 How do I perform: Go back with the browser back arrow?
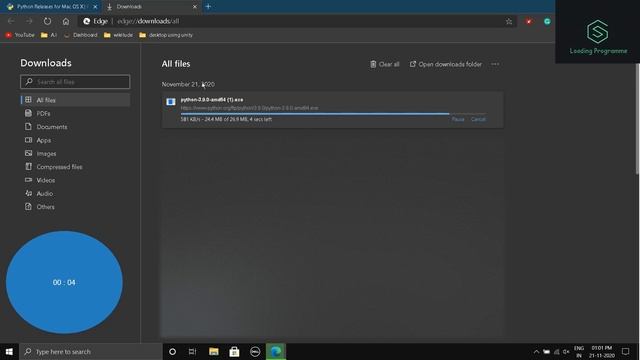click(x=11, y=21)
